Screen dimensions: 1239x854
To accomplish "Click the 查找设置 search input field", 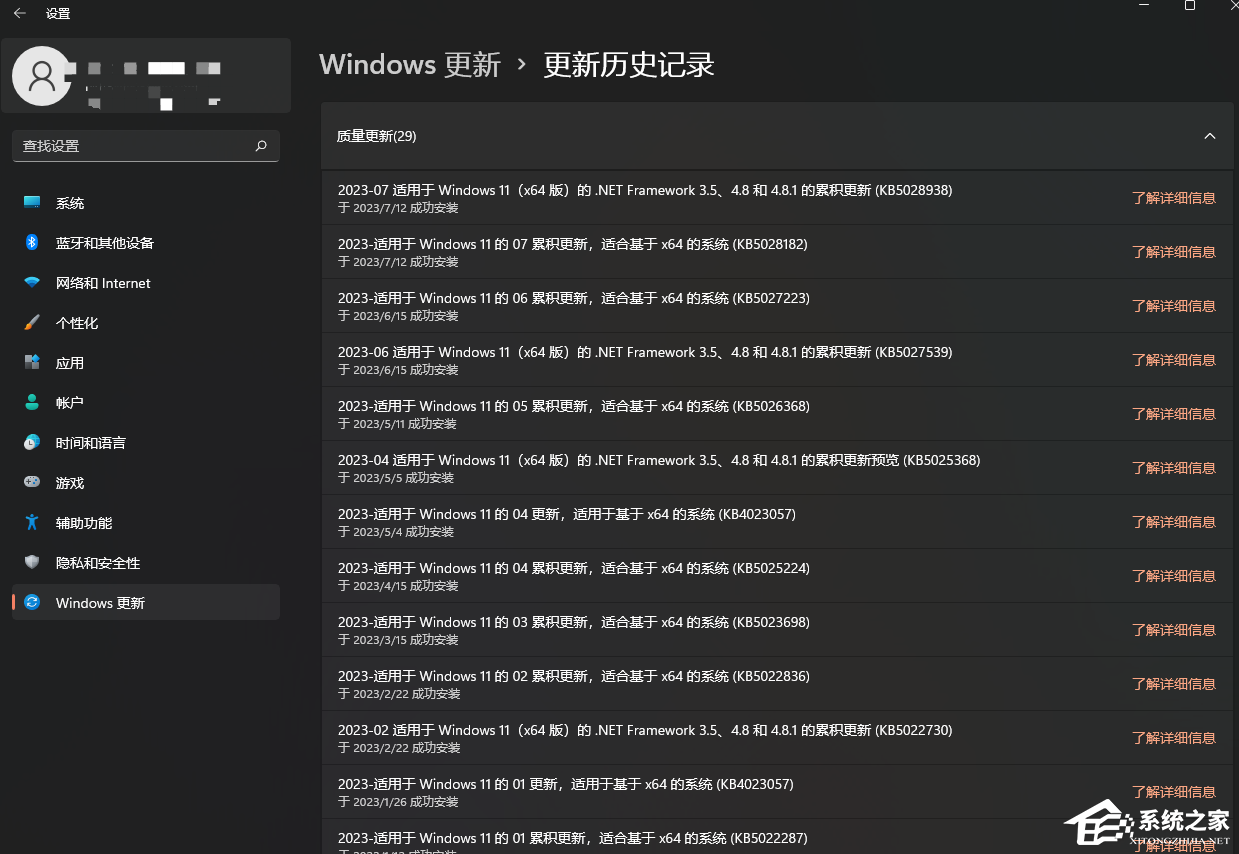I will [x=130, y=146].
